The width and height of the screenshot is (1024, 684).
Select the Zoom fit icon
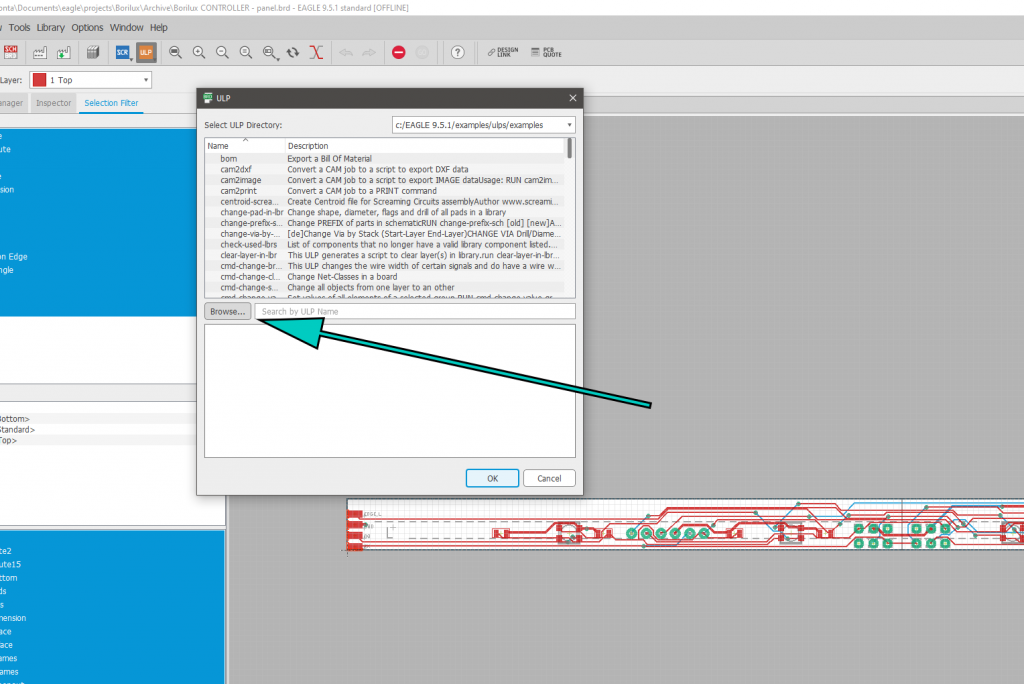(175, 52)
